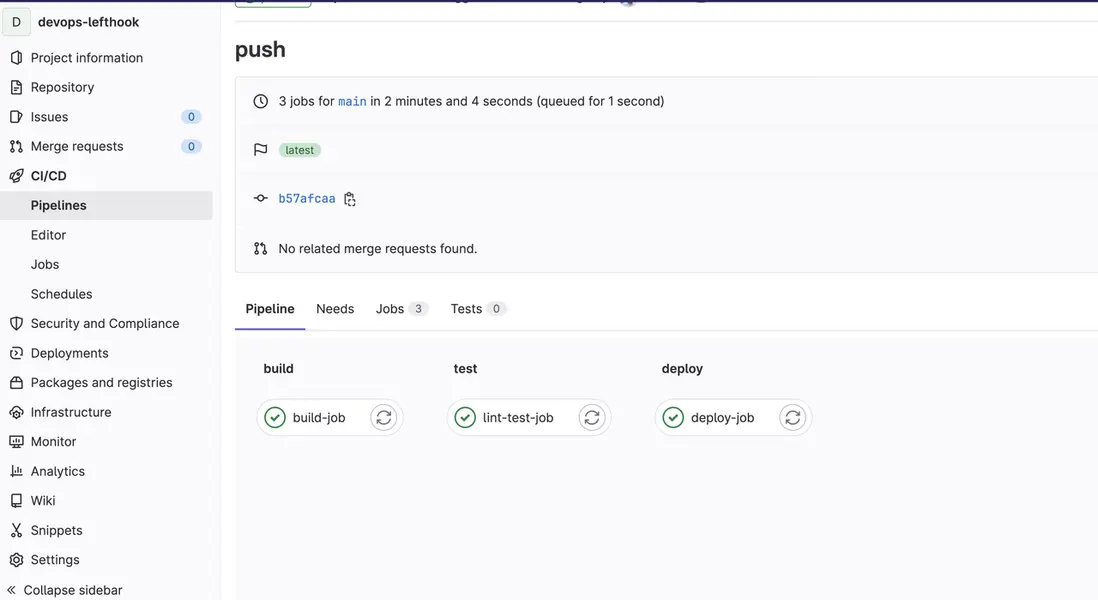
Task: Expand the Security and Compliance section
Action: (x=104, y=324)
